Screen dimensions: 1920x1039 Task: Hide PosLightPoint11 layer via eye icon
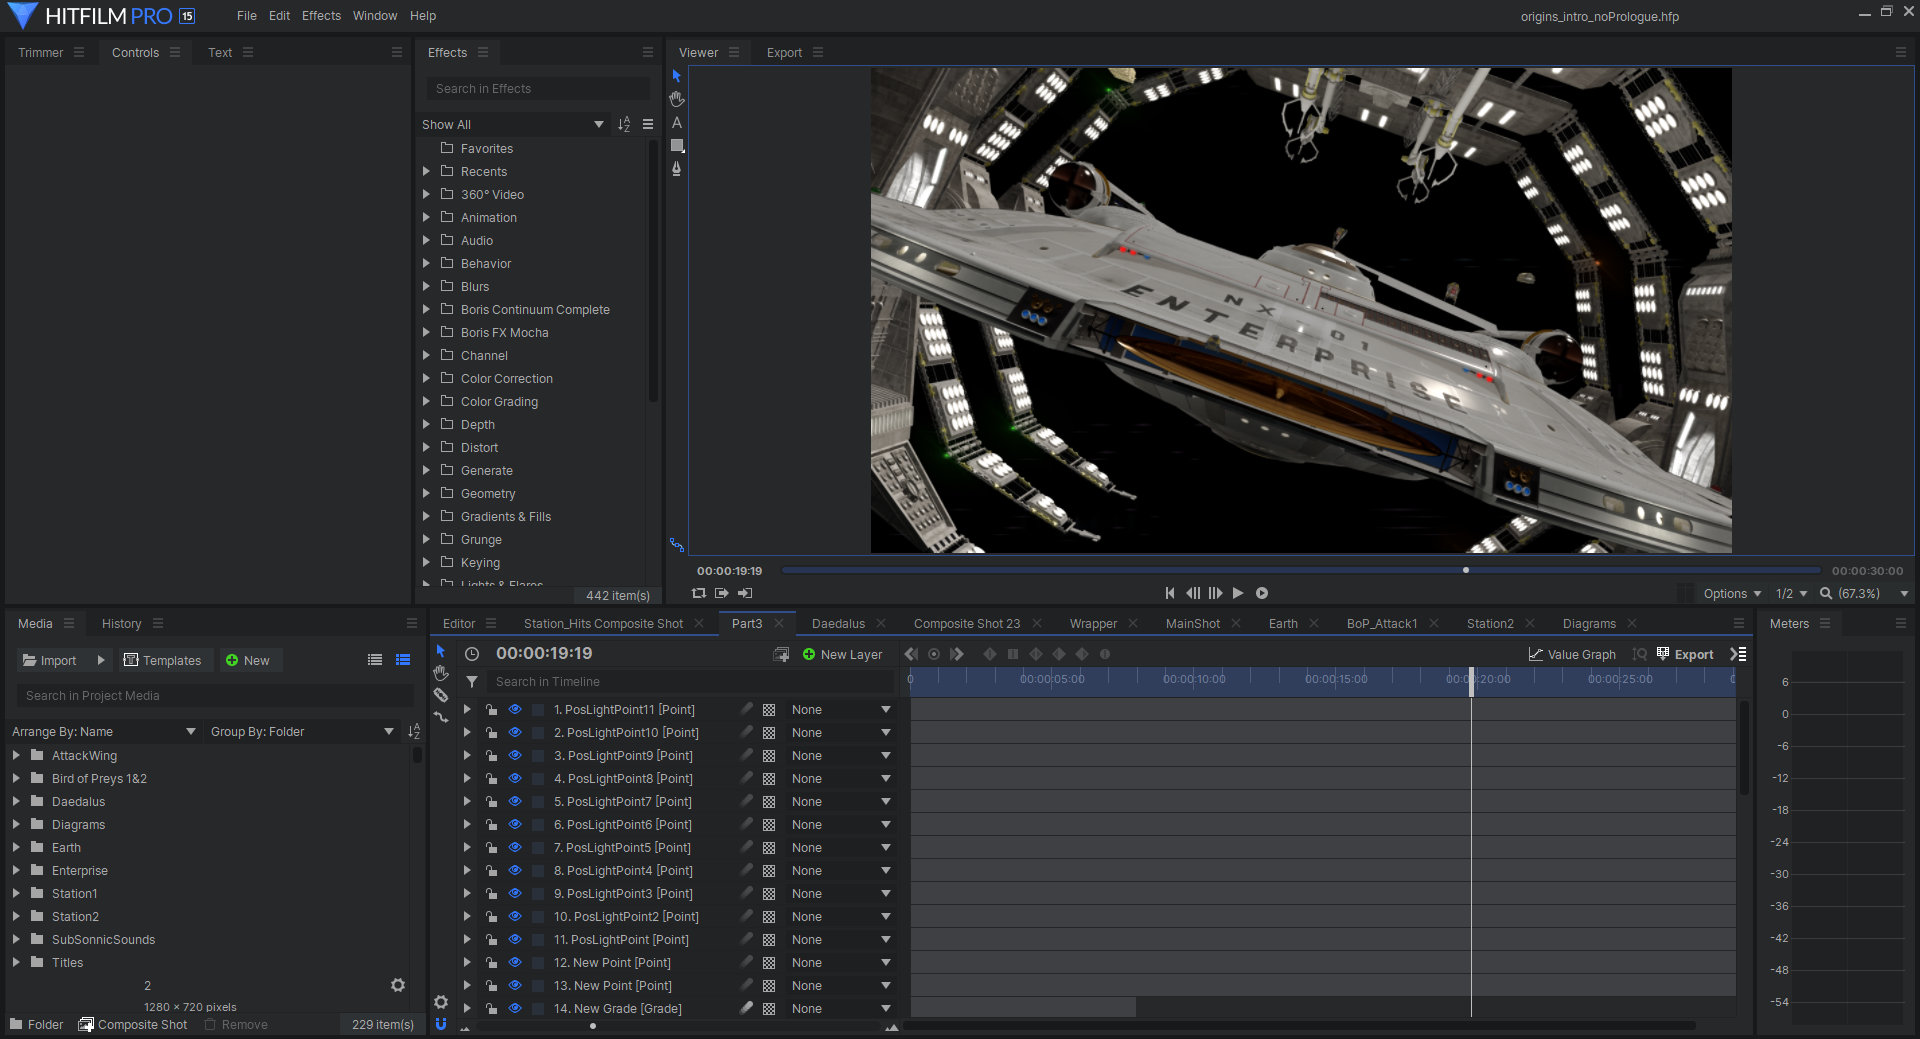tap(515, 709)
